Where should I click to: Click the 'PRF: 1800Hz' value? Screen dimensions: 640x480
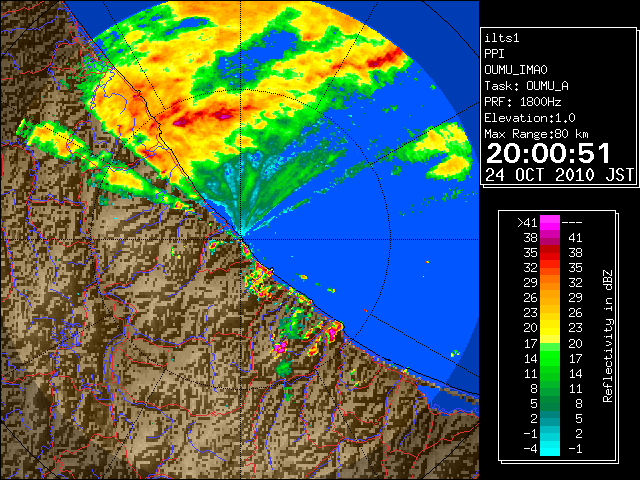[x=523, y=102]
